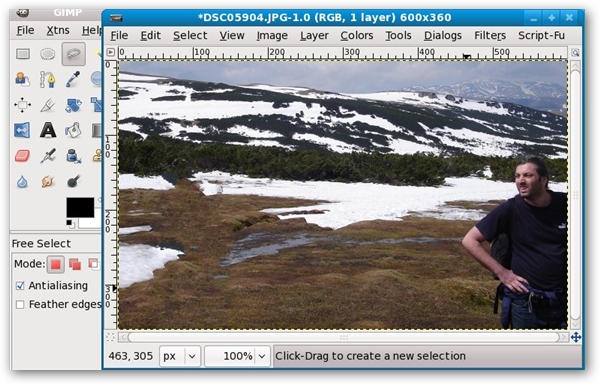Select the Free Select lasso tool
This screenshot has height=385, width=600.
click(73, 54)
